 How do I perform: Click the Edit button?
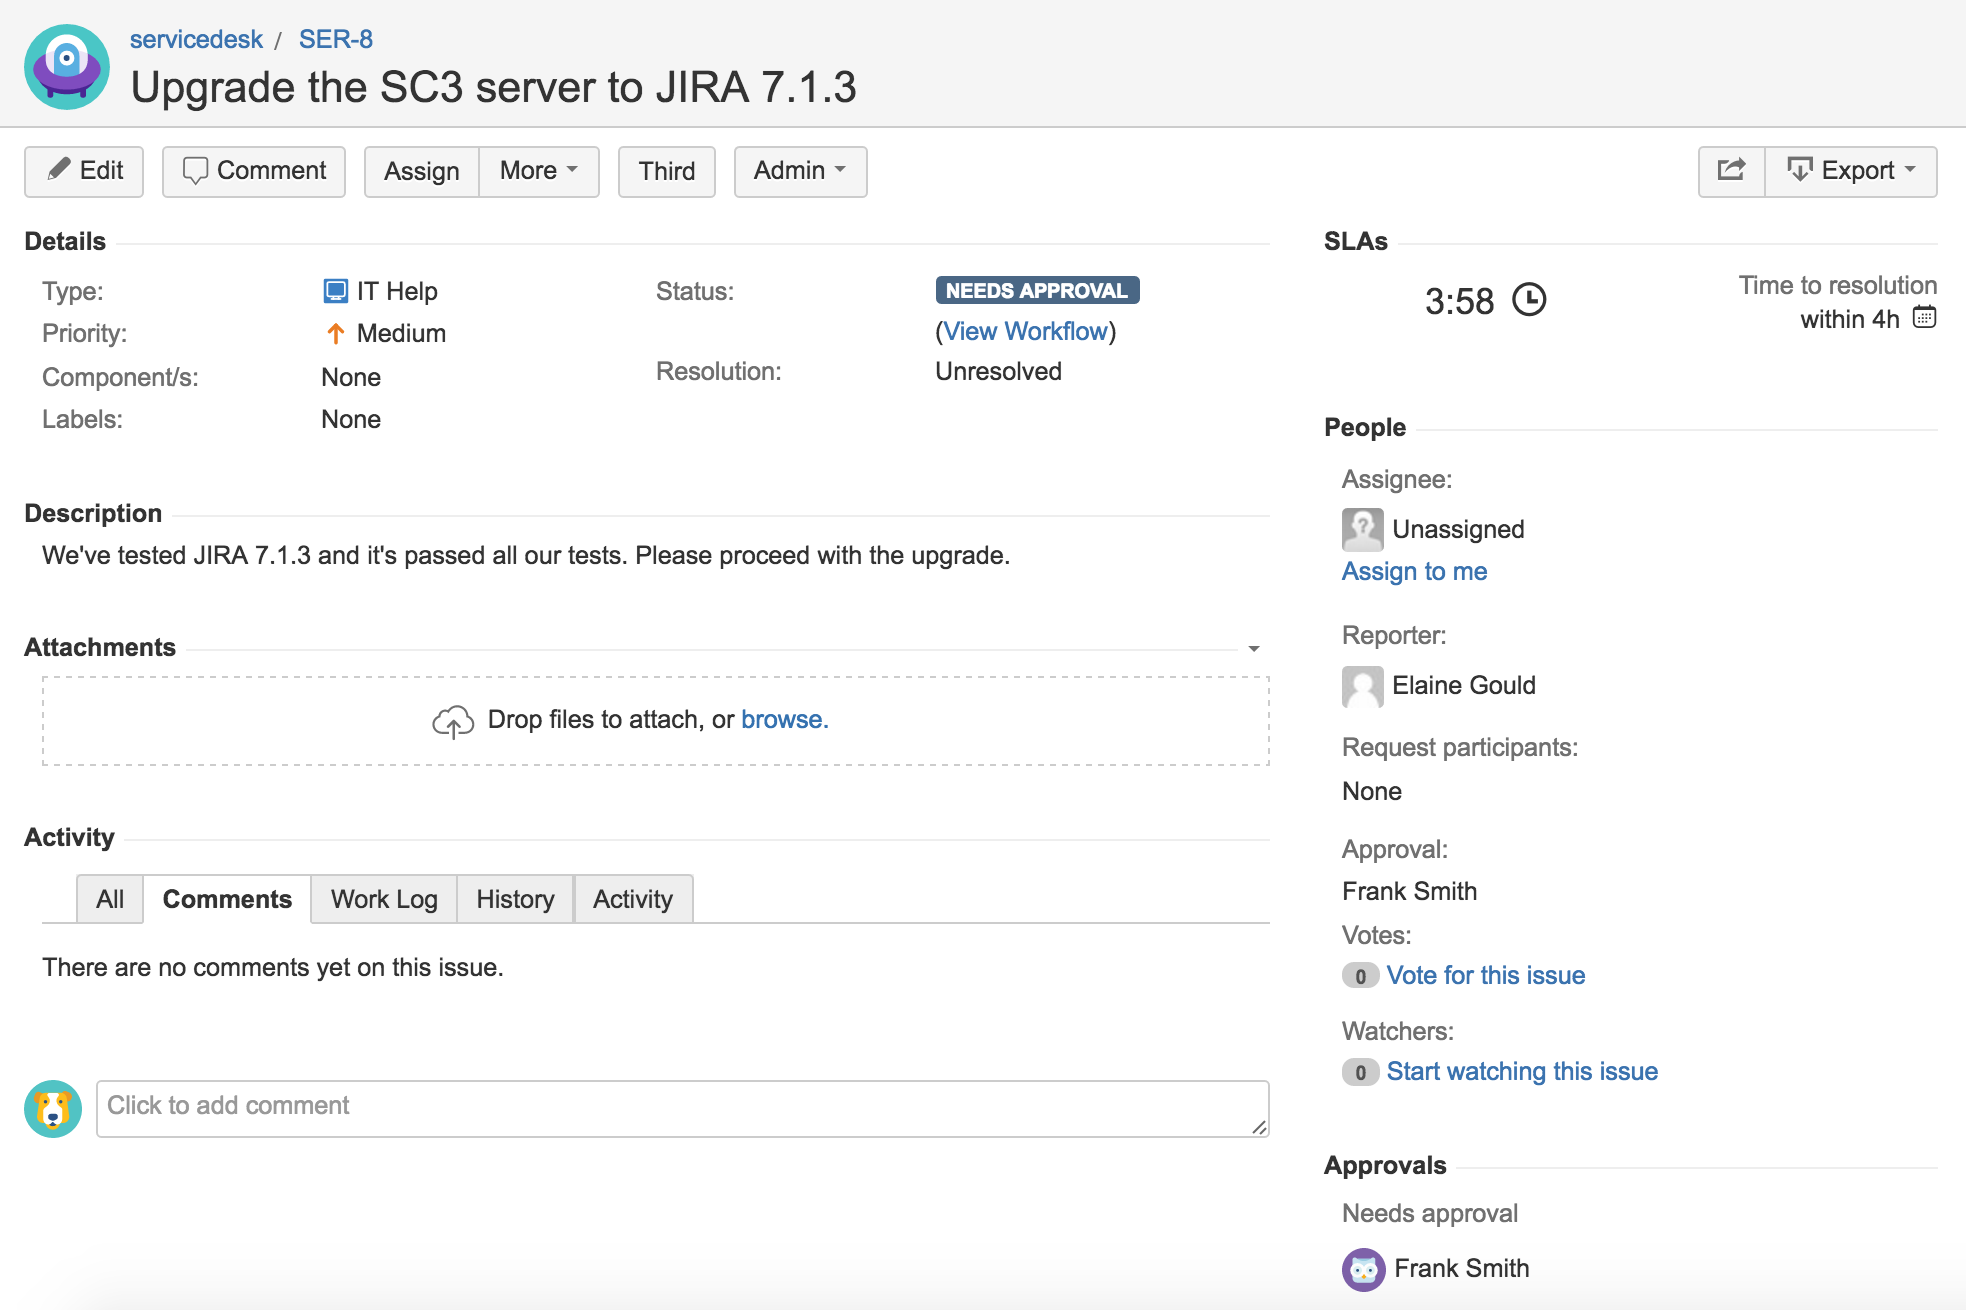84,171
